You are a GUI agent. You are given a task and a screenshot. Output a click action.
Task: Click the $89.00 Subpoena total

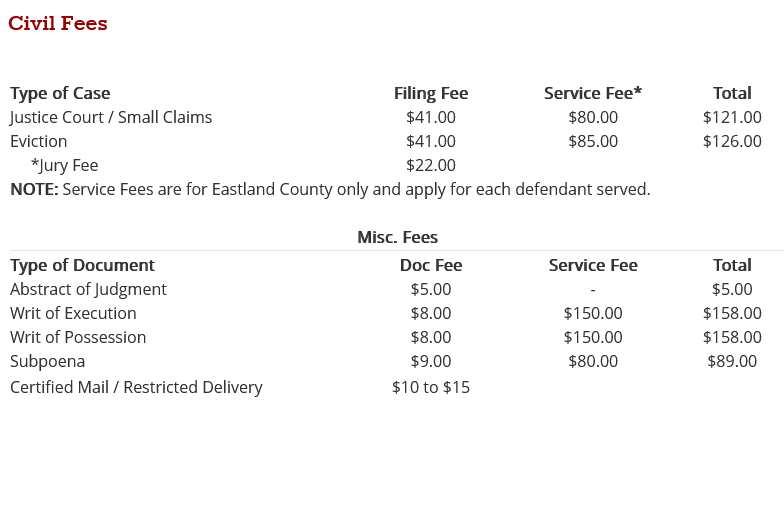click(x=732, y=361)
